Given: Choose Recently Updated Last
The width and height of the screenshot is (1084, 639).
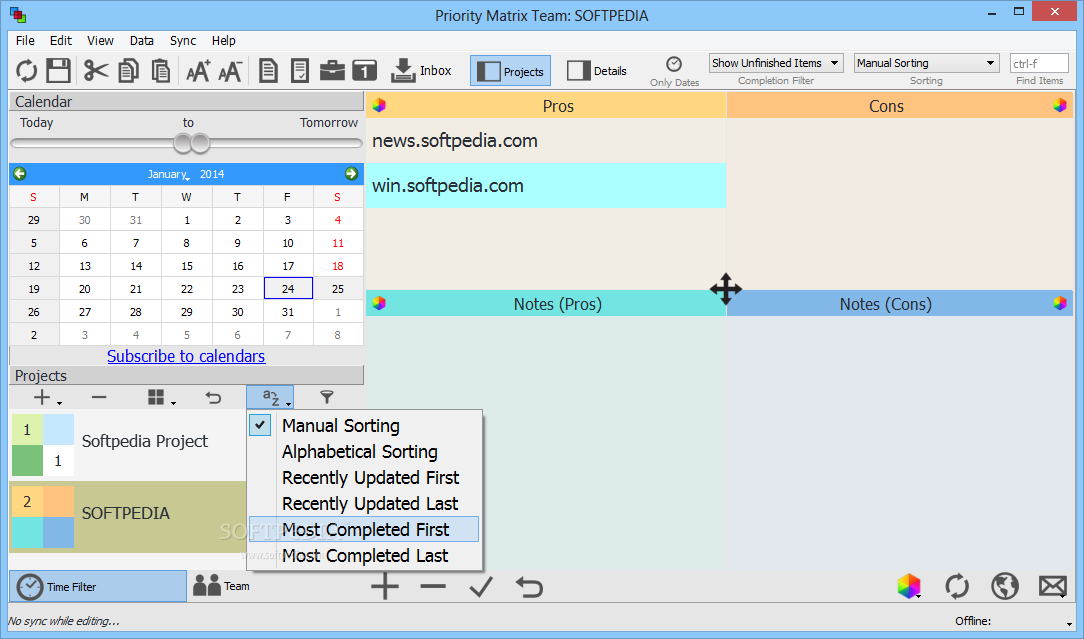Looking at the screenshot, I should 364,504.
